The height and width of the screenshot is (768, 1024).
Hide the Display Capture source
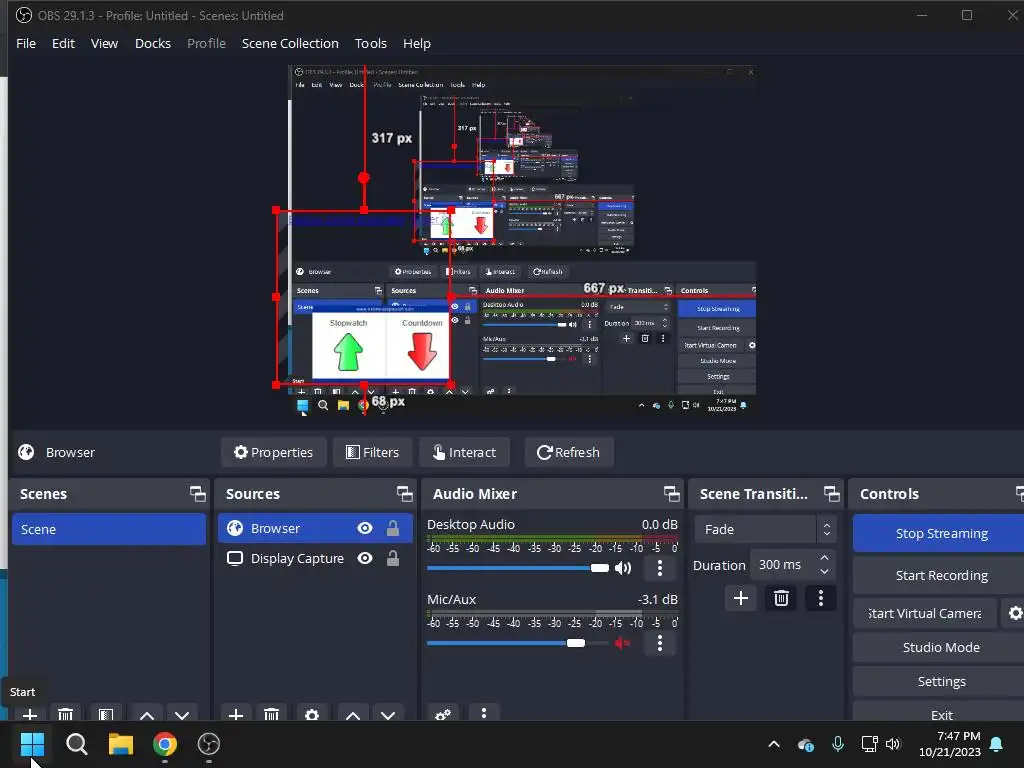365,558
